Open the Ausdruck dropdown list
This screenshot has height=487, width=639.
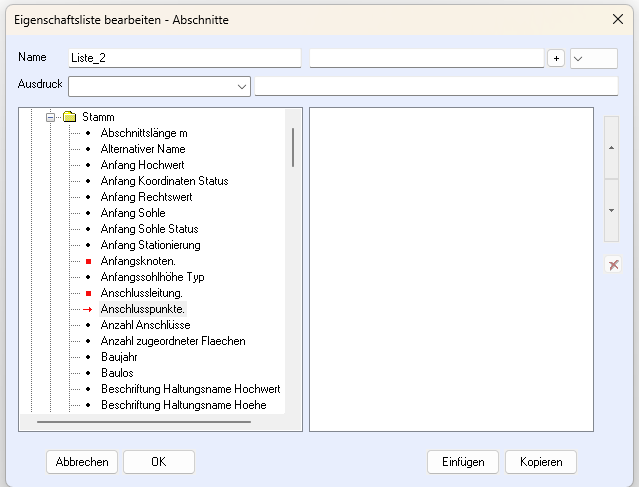tap(241, 87)
